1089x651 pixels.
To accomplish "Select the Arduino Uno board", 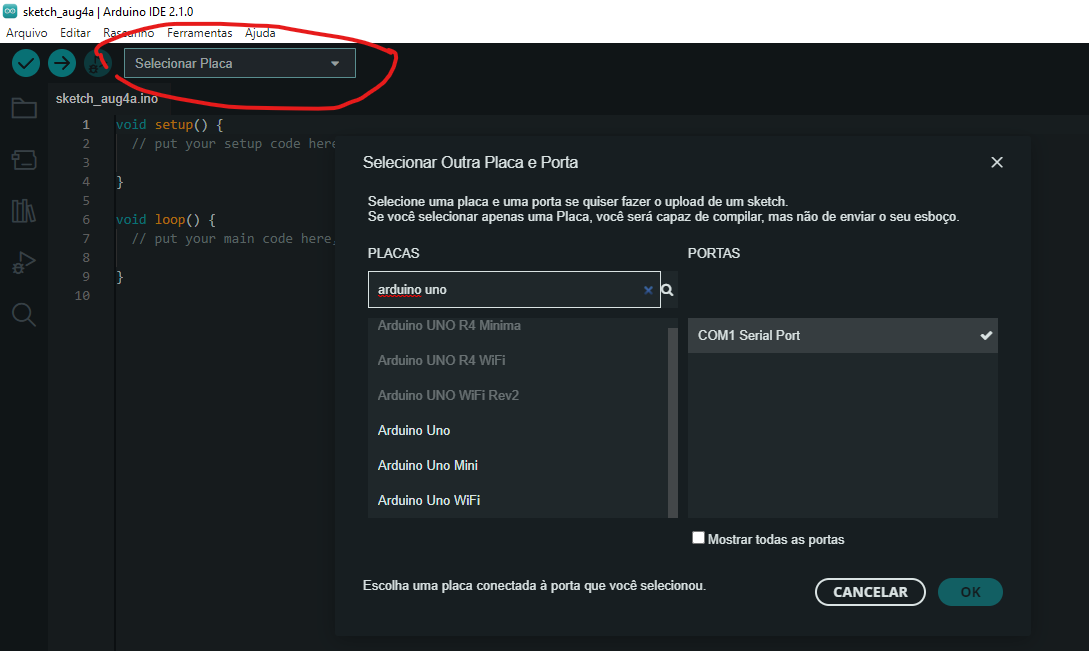I will tap(517, 430).
